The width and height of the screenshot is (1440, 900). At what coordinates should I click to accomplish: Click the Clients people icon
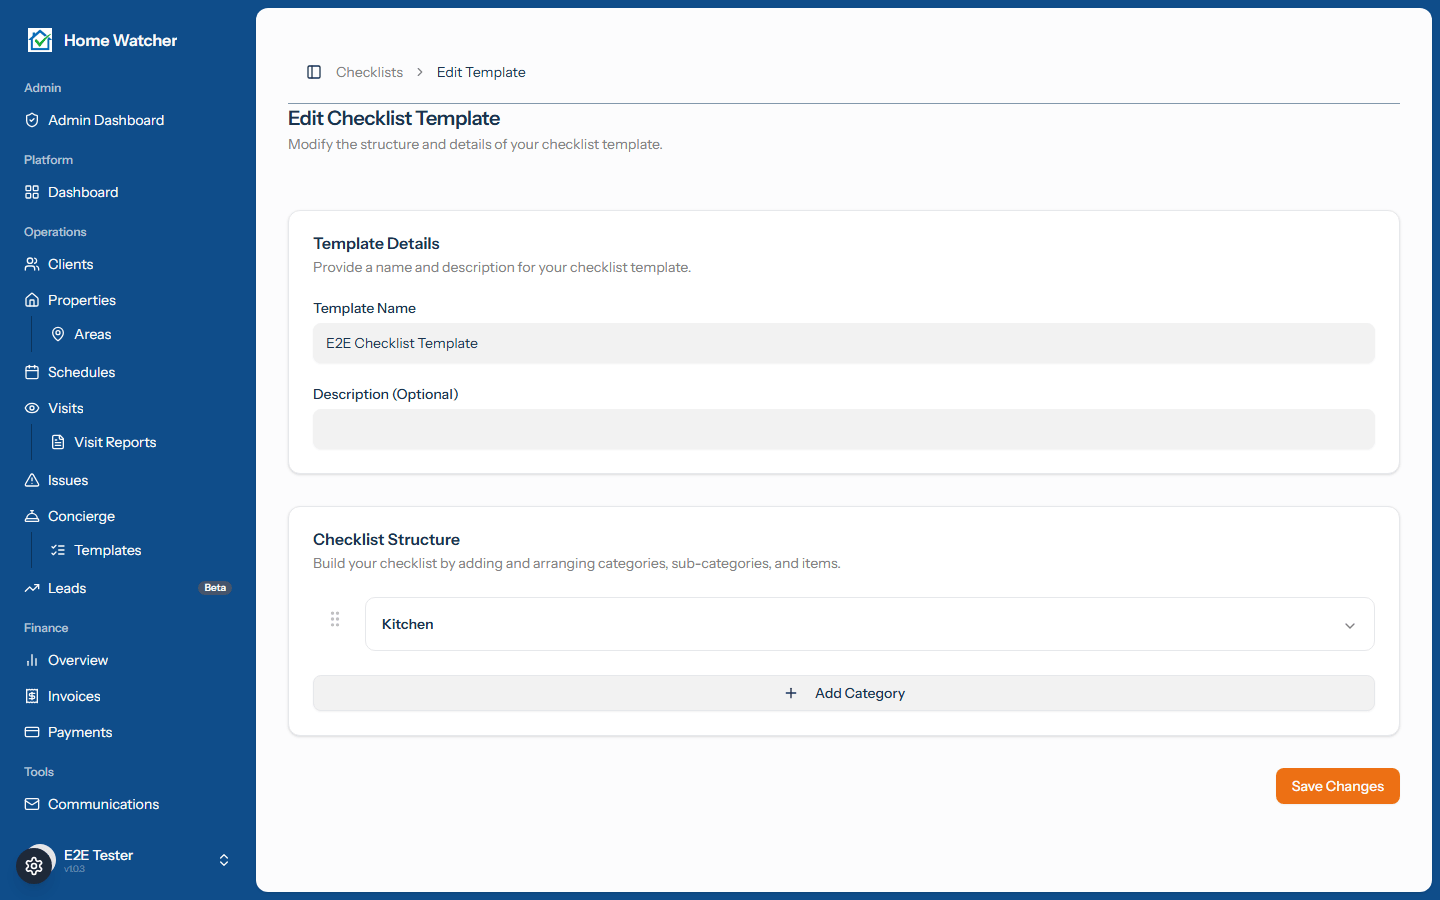tap(32, 264)
